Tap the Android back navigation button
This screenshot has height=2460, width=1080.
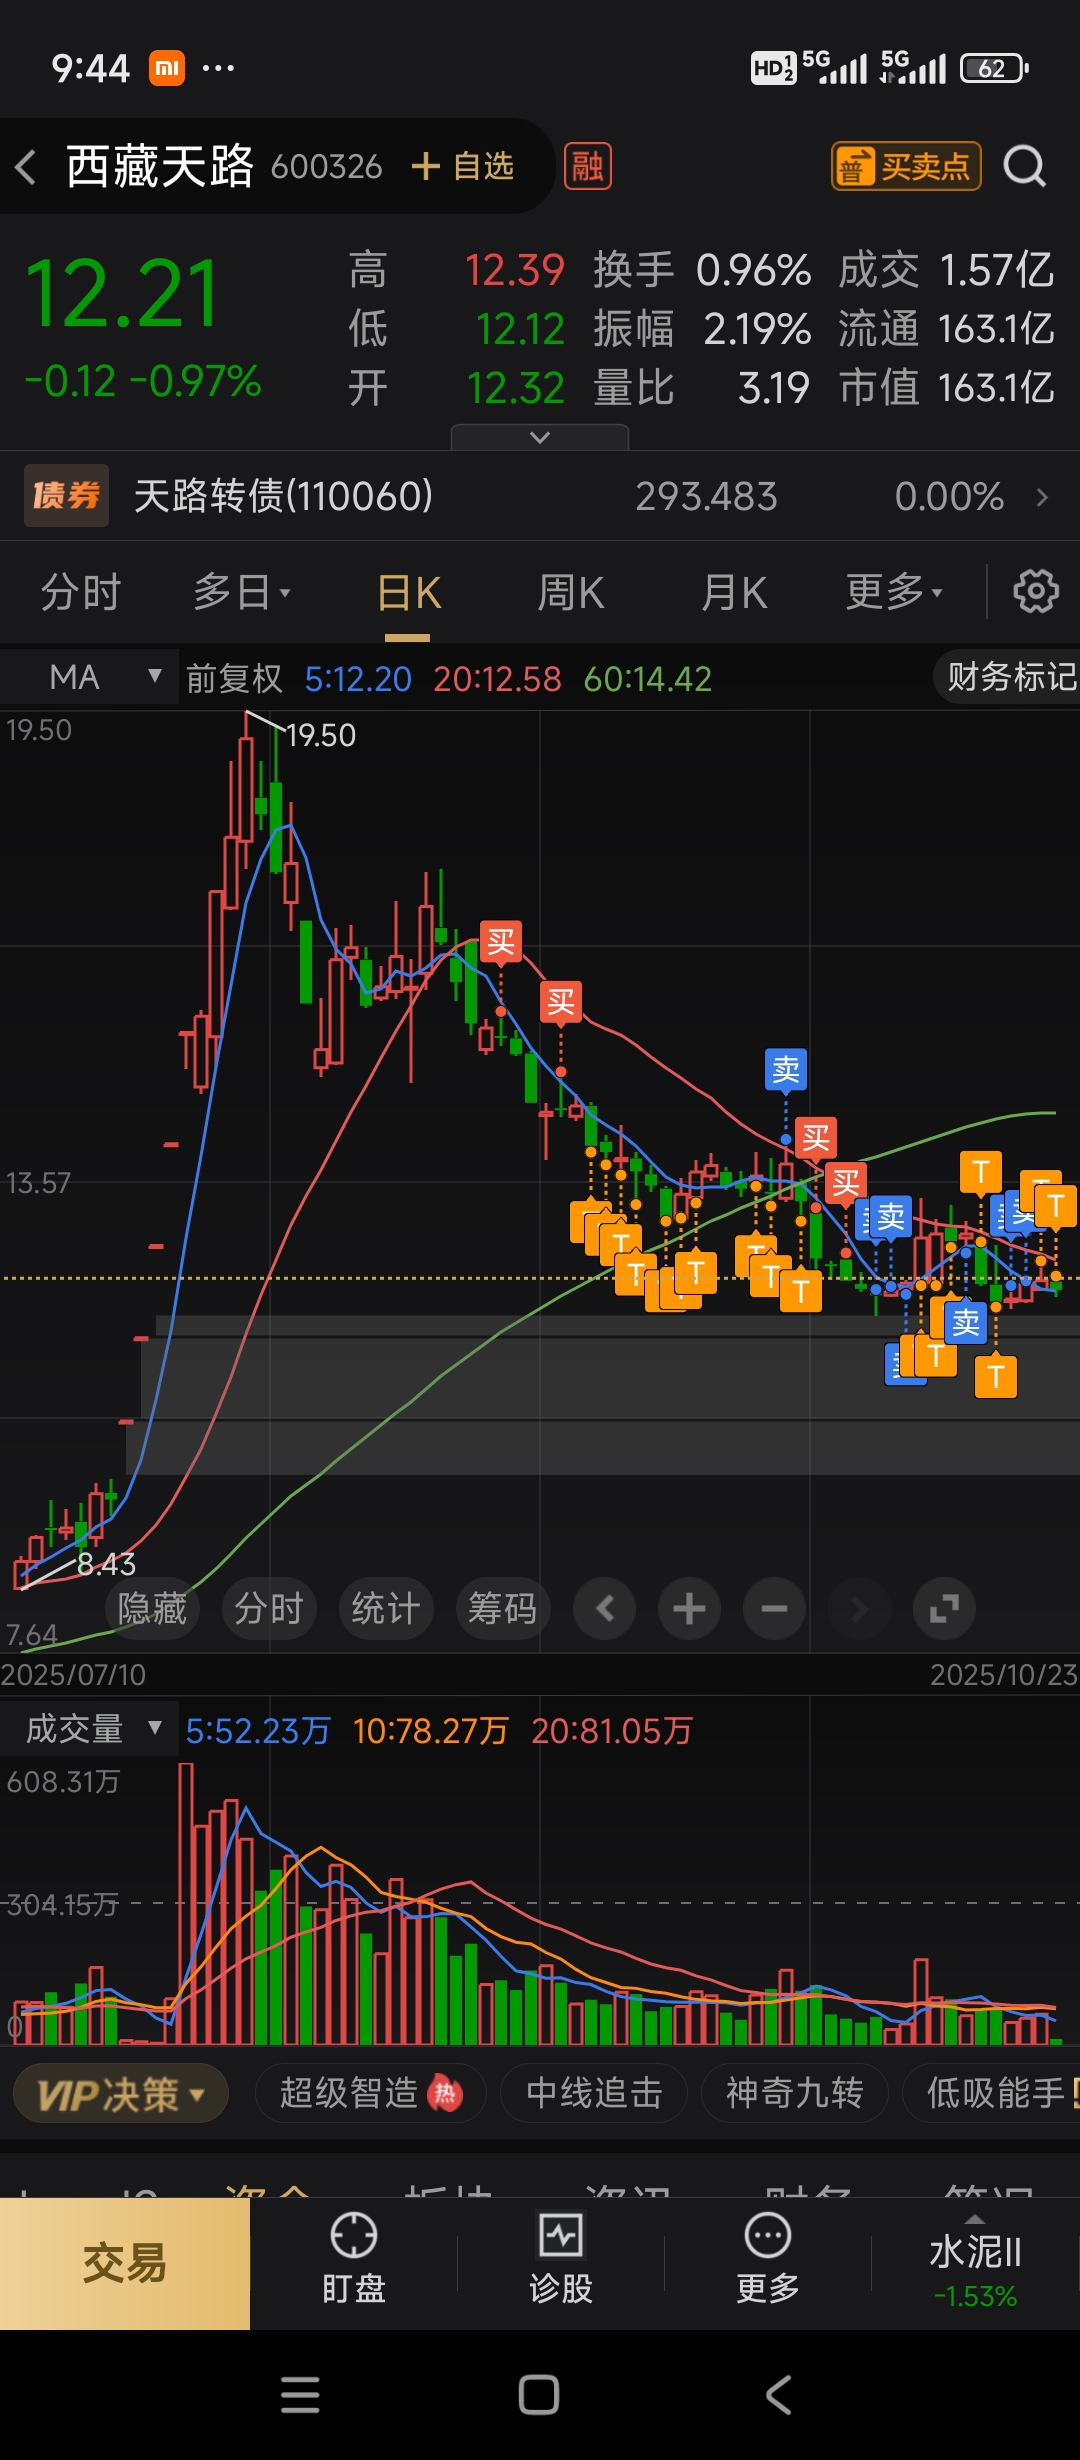click(779, 2395)
